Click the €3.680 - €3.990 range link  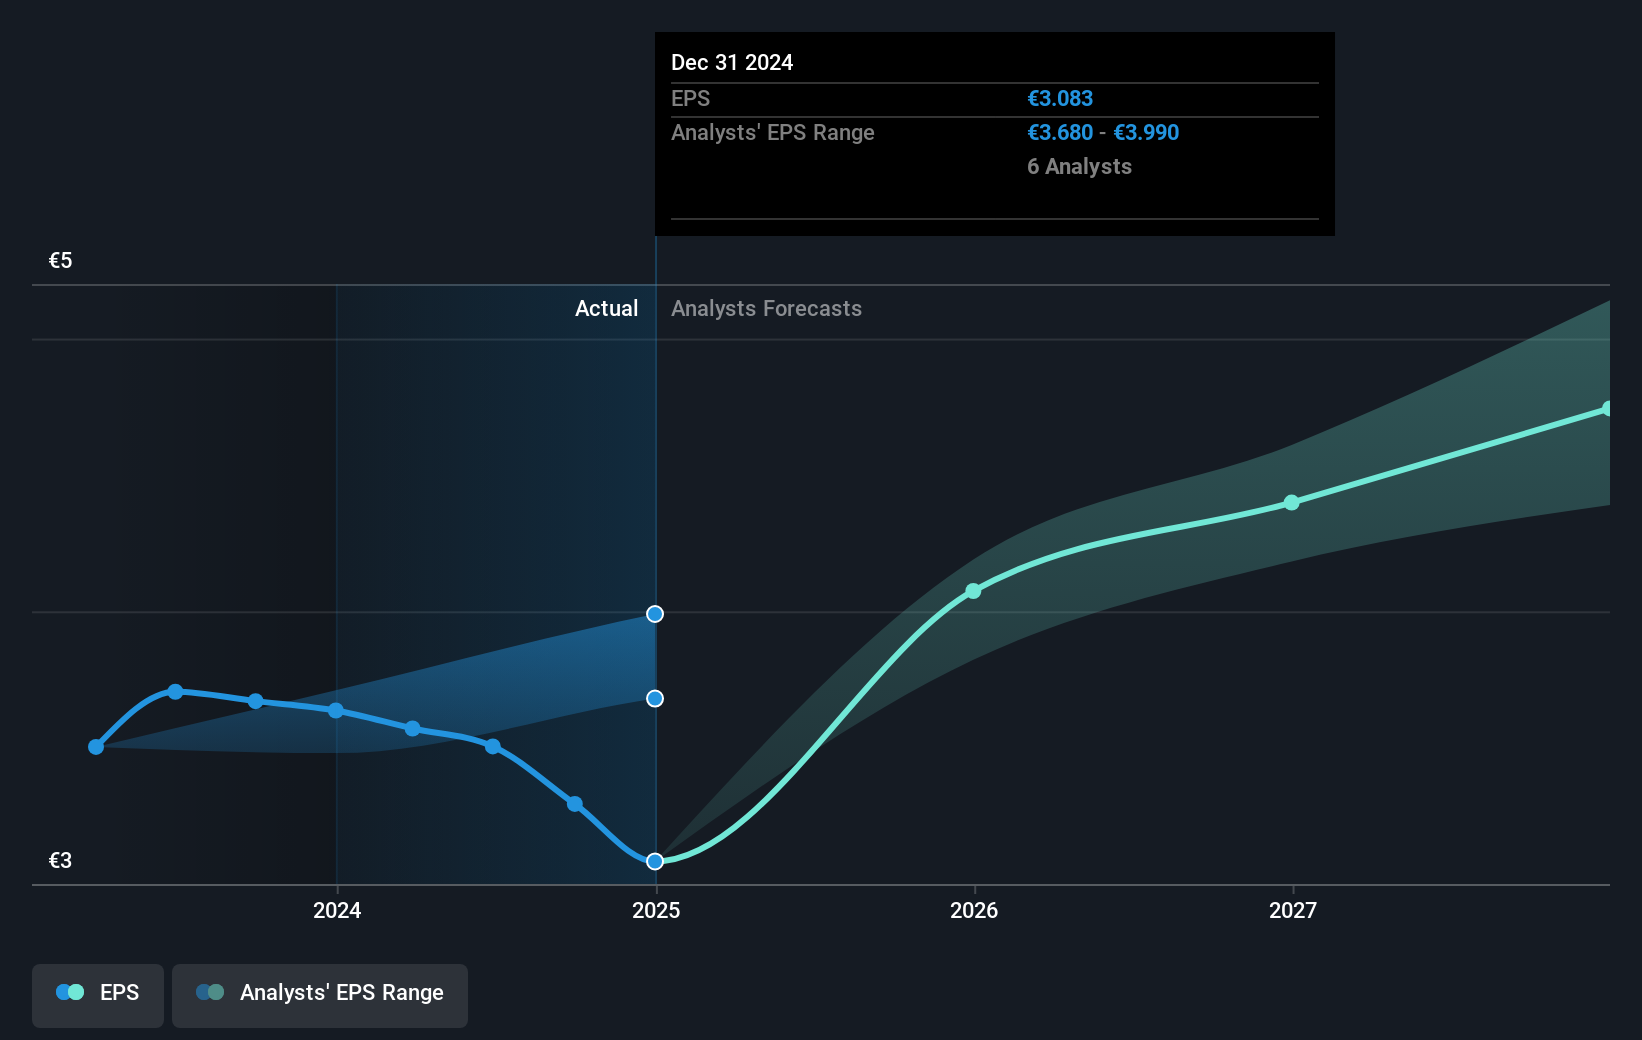(x=1103, y=132)
